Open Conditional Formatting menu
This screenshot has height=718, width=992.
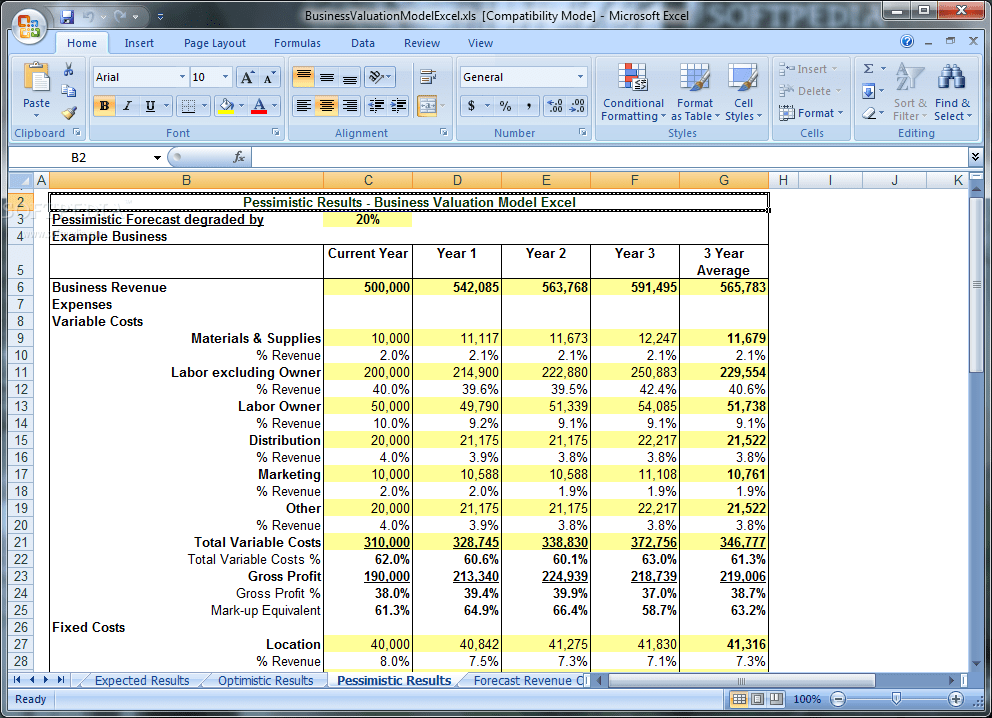(633, 92)
